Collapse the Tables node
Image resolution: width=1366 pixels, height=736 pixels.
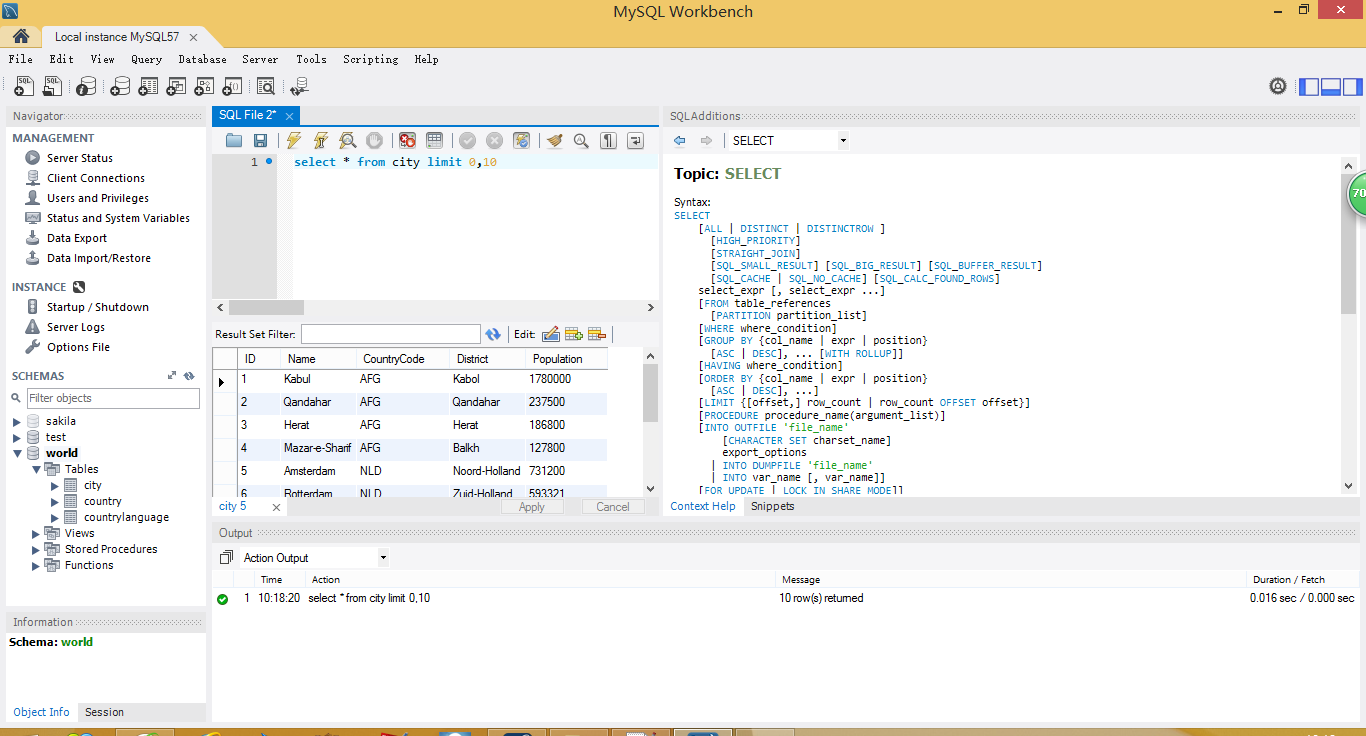coord(36,469)
